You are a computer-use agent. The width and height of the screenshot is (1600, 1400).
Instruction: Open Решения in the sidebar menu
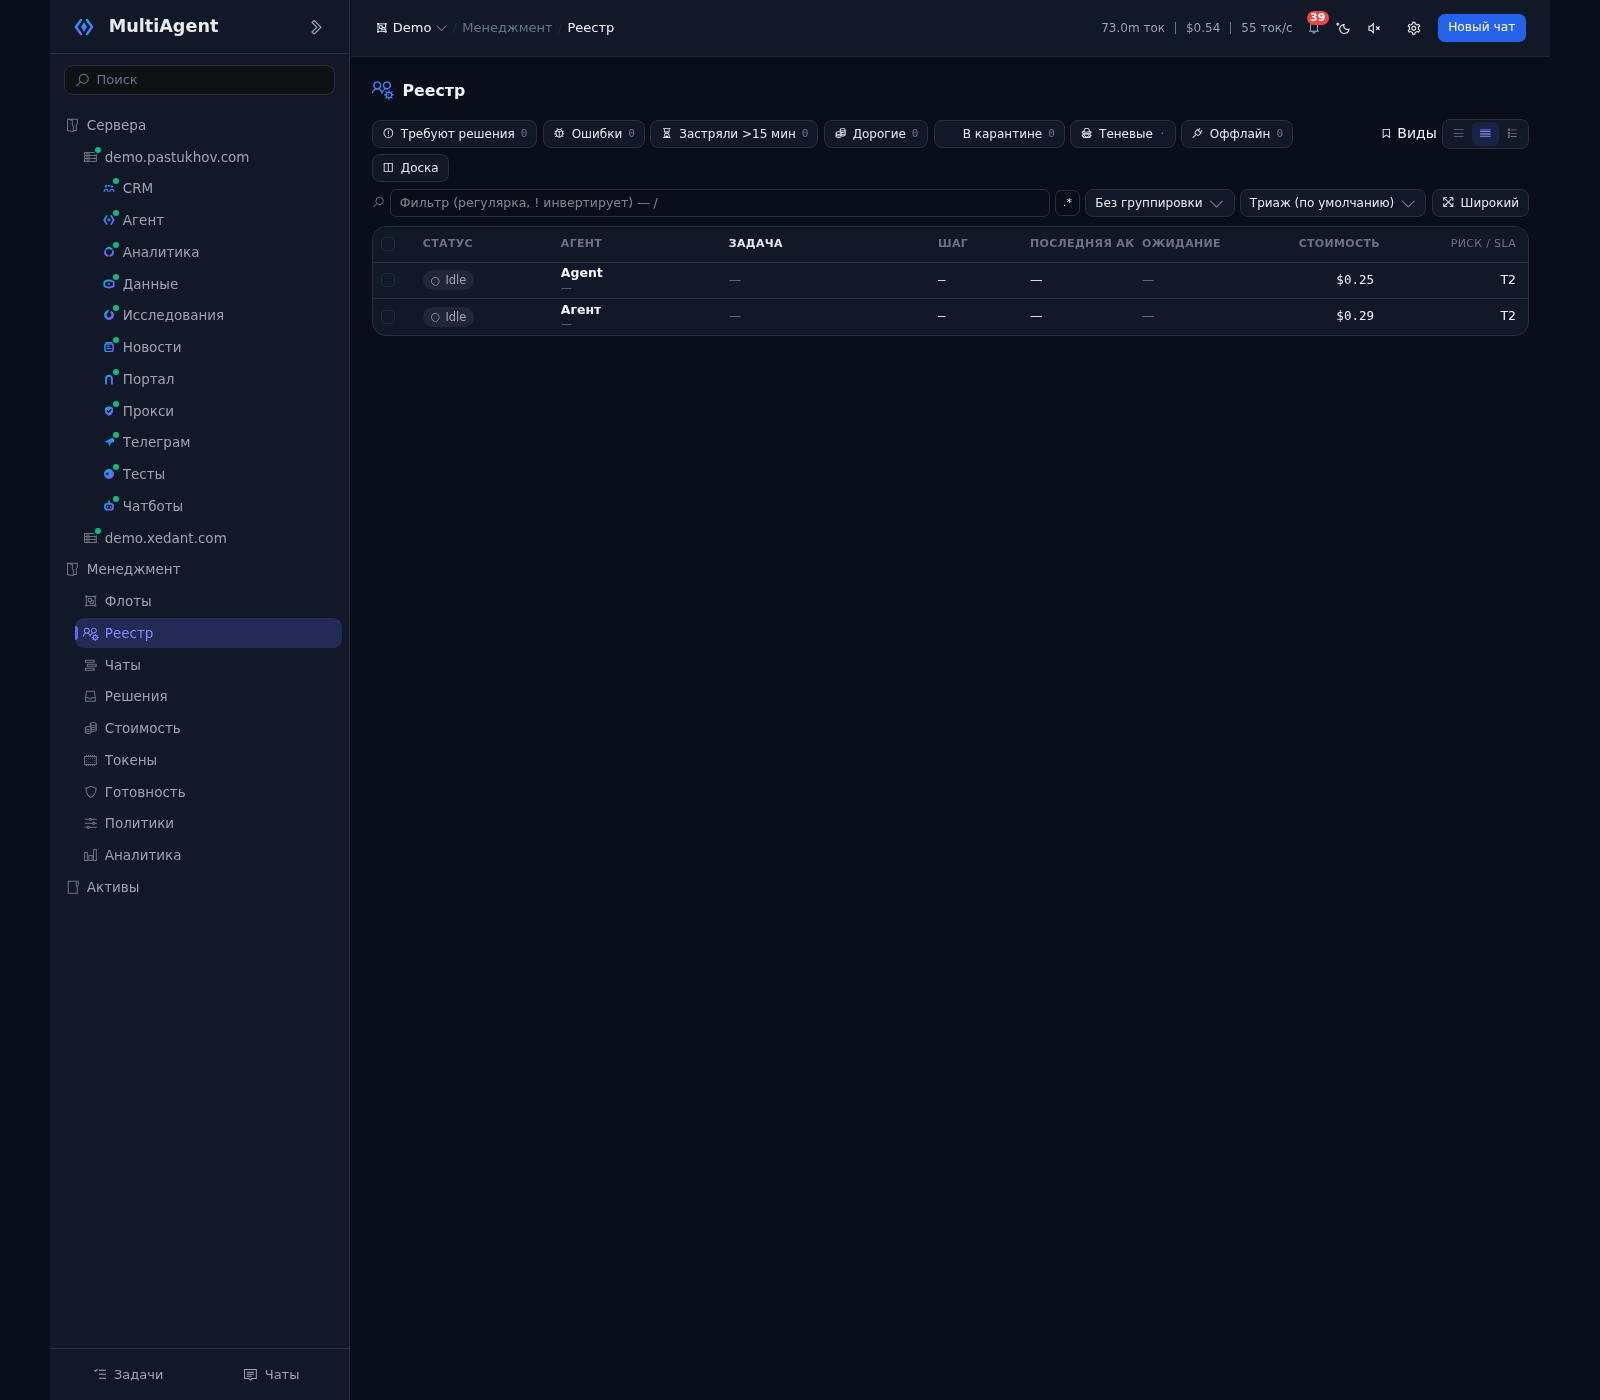[208, 696]
